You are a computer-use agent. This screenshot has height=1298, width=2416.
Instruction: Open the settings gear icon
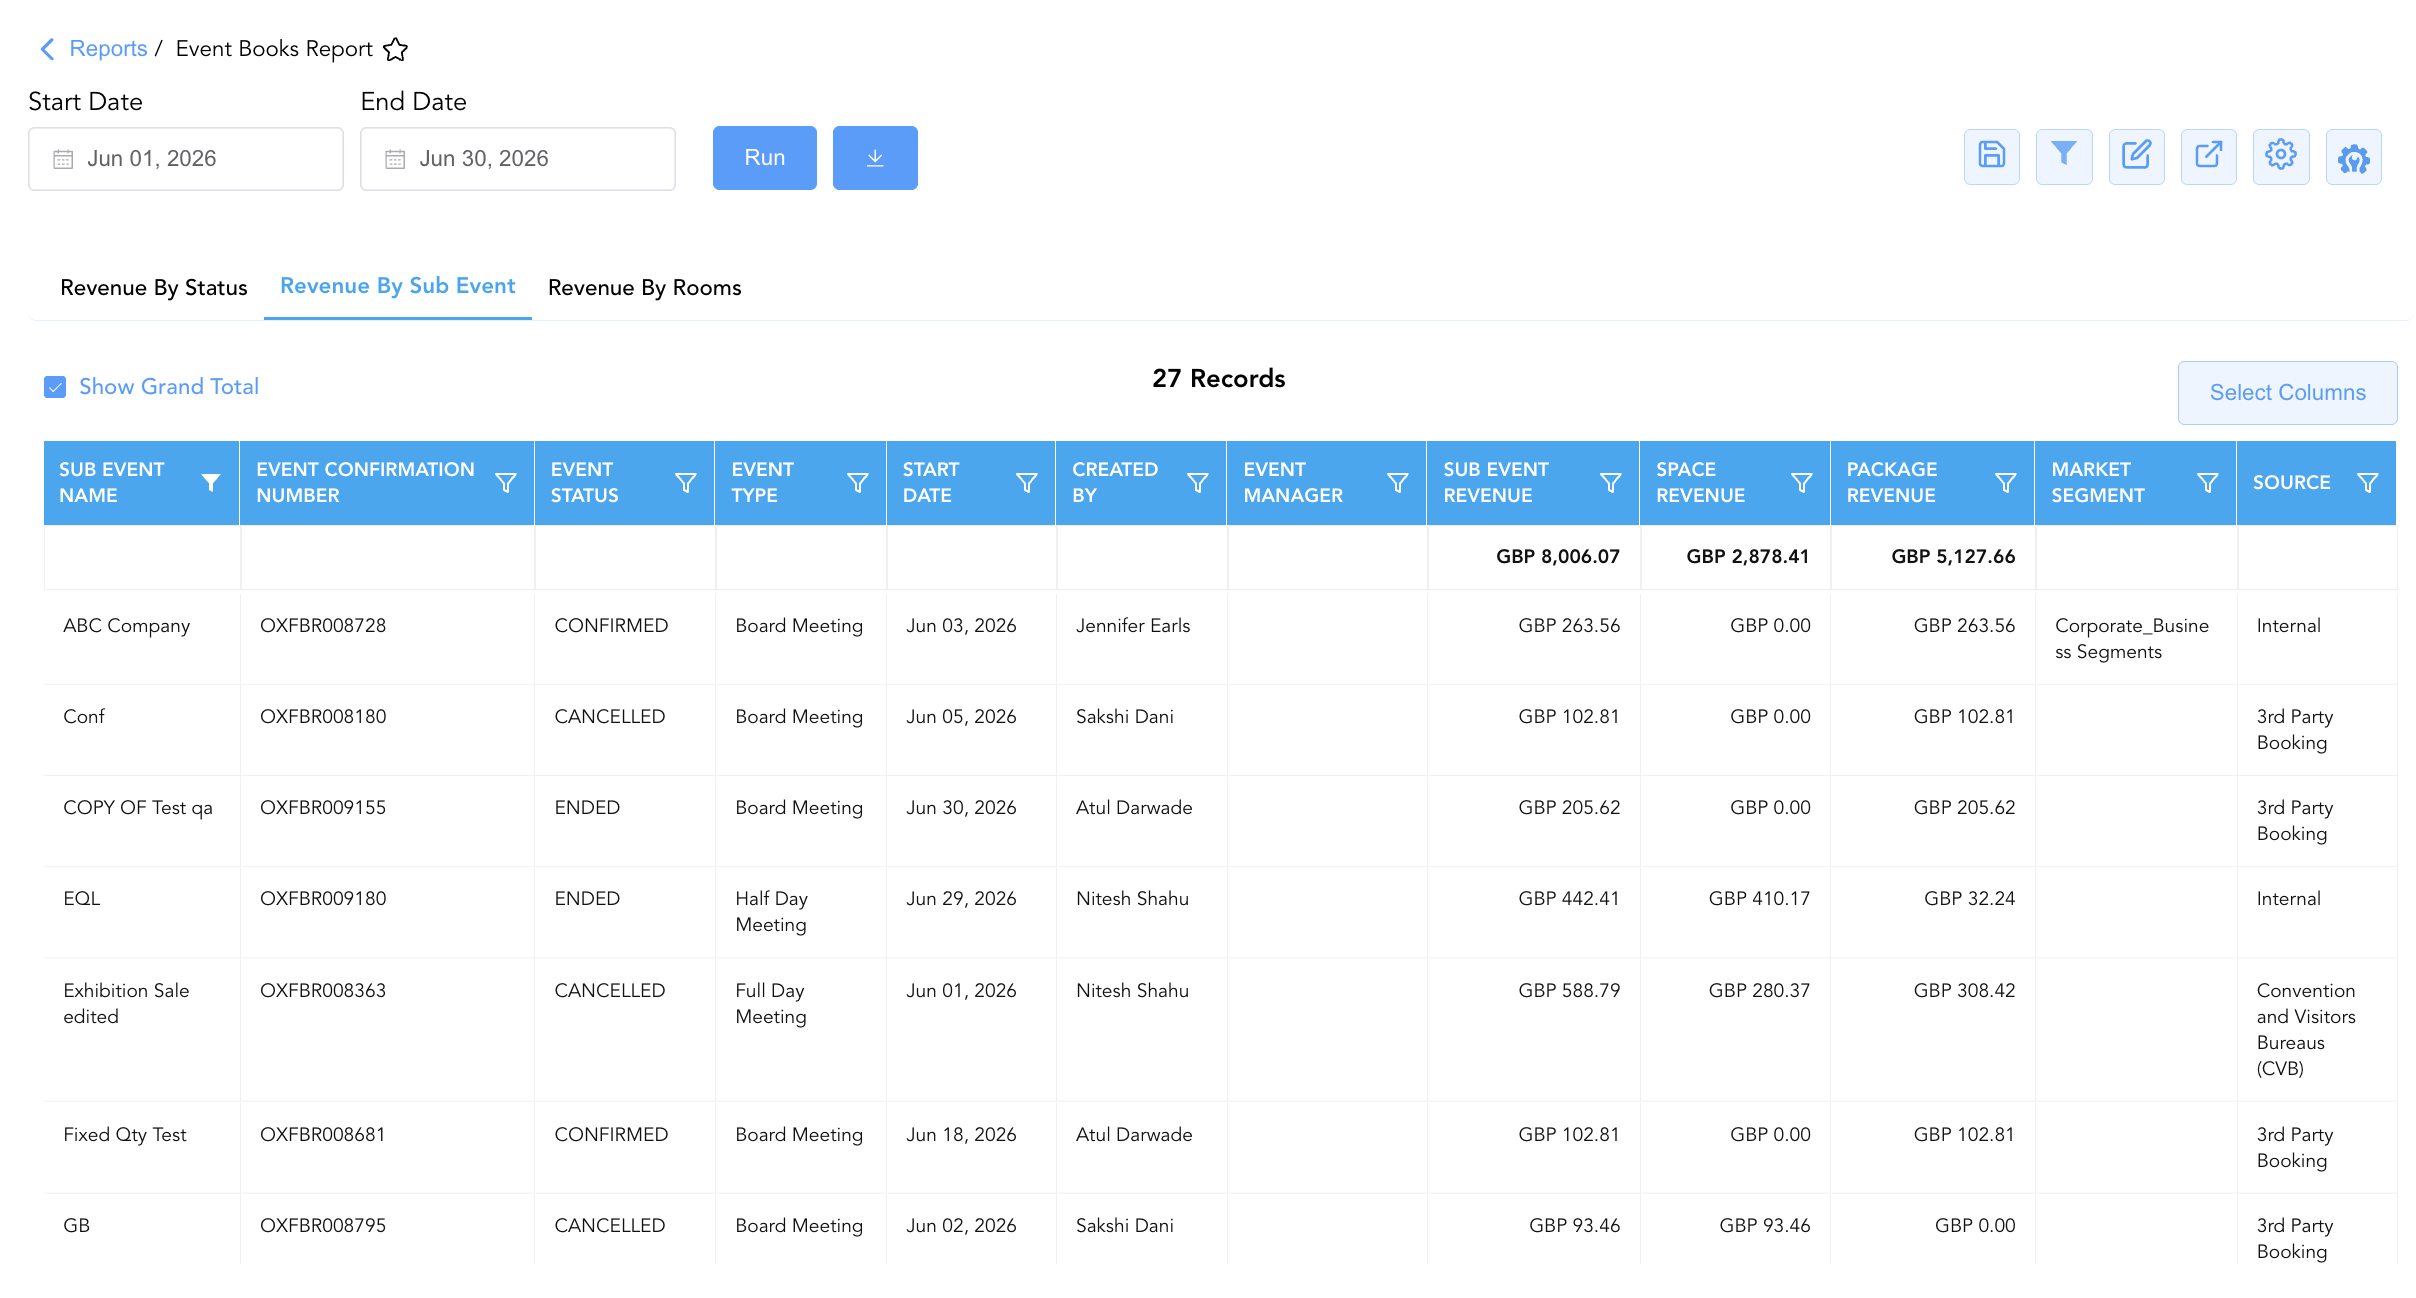(x=2281, y=156)
